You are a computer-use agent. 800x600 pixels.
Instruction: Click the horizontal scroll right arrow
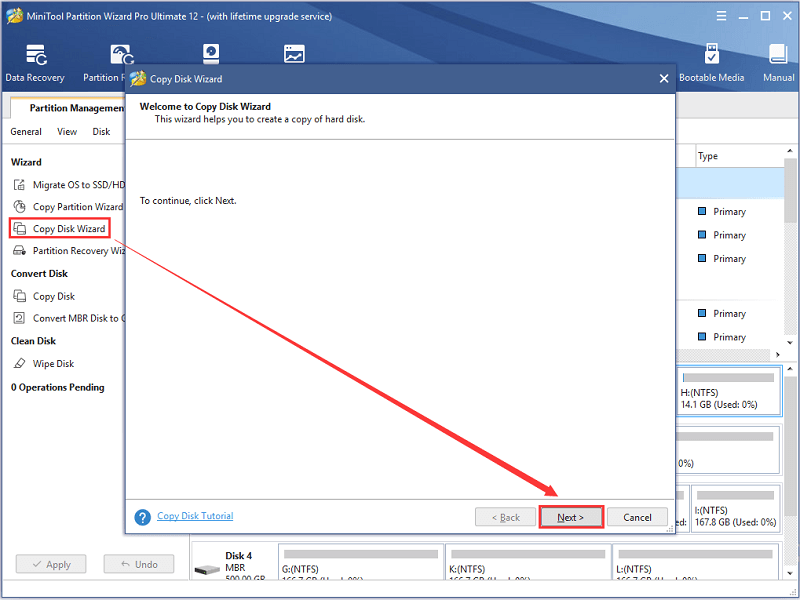point(778,355)
